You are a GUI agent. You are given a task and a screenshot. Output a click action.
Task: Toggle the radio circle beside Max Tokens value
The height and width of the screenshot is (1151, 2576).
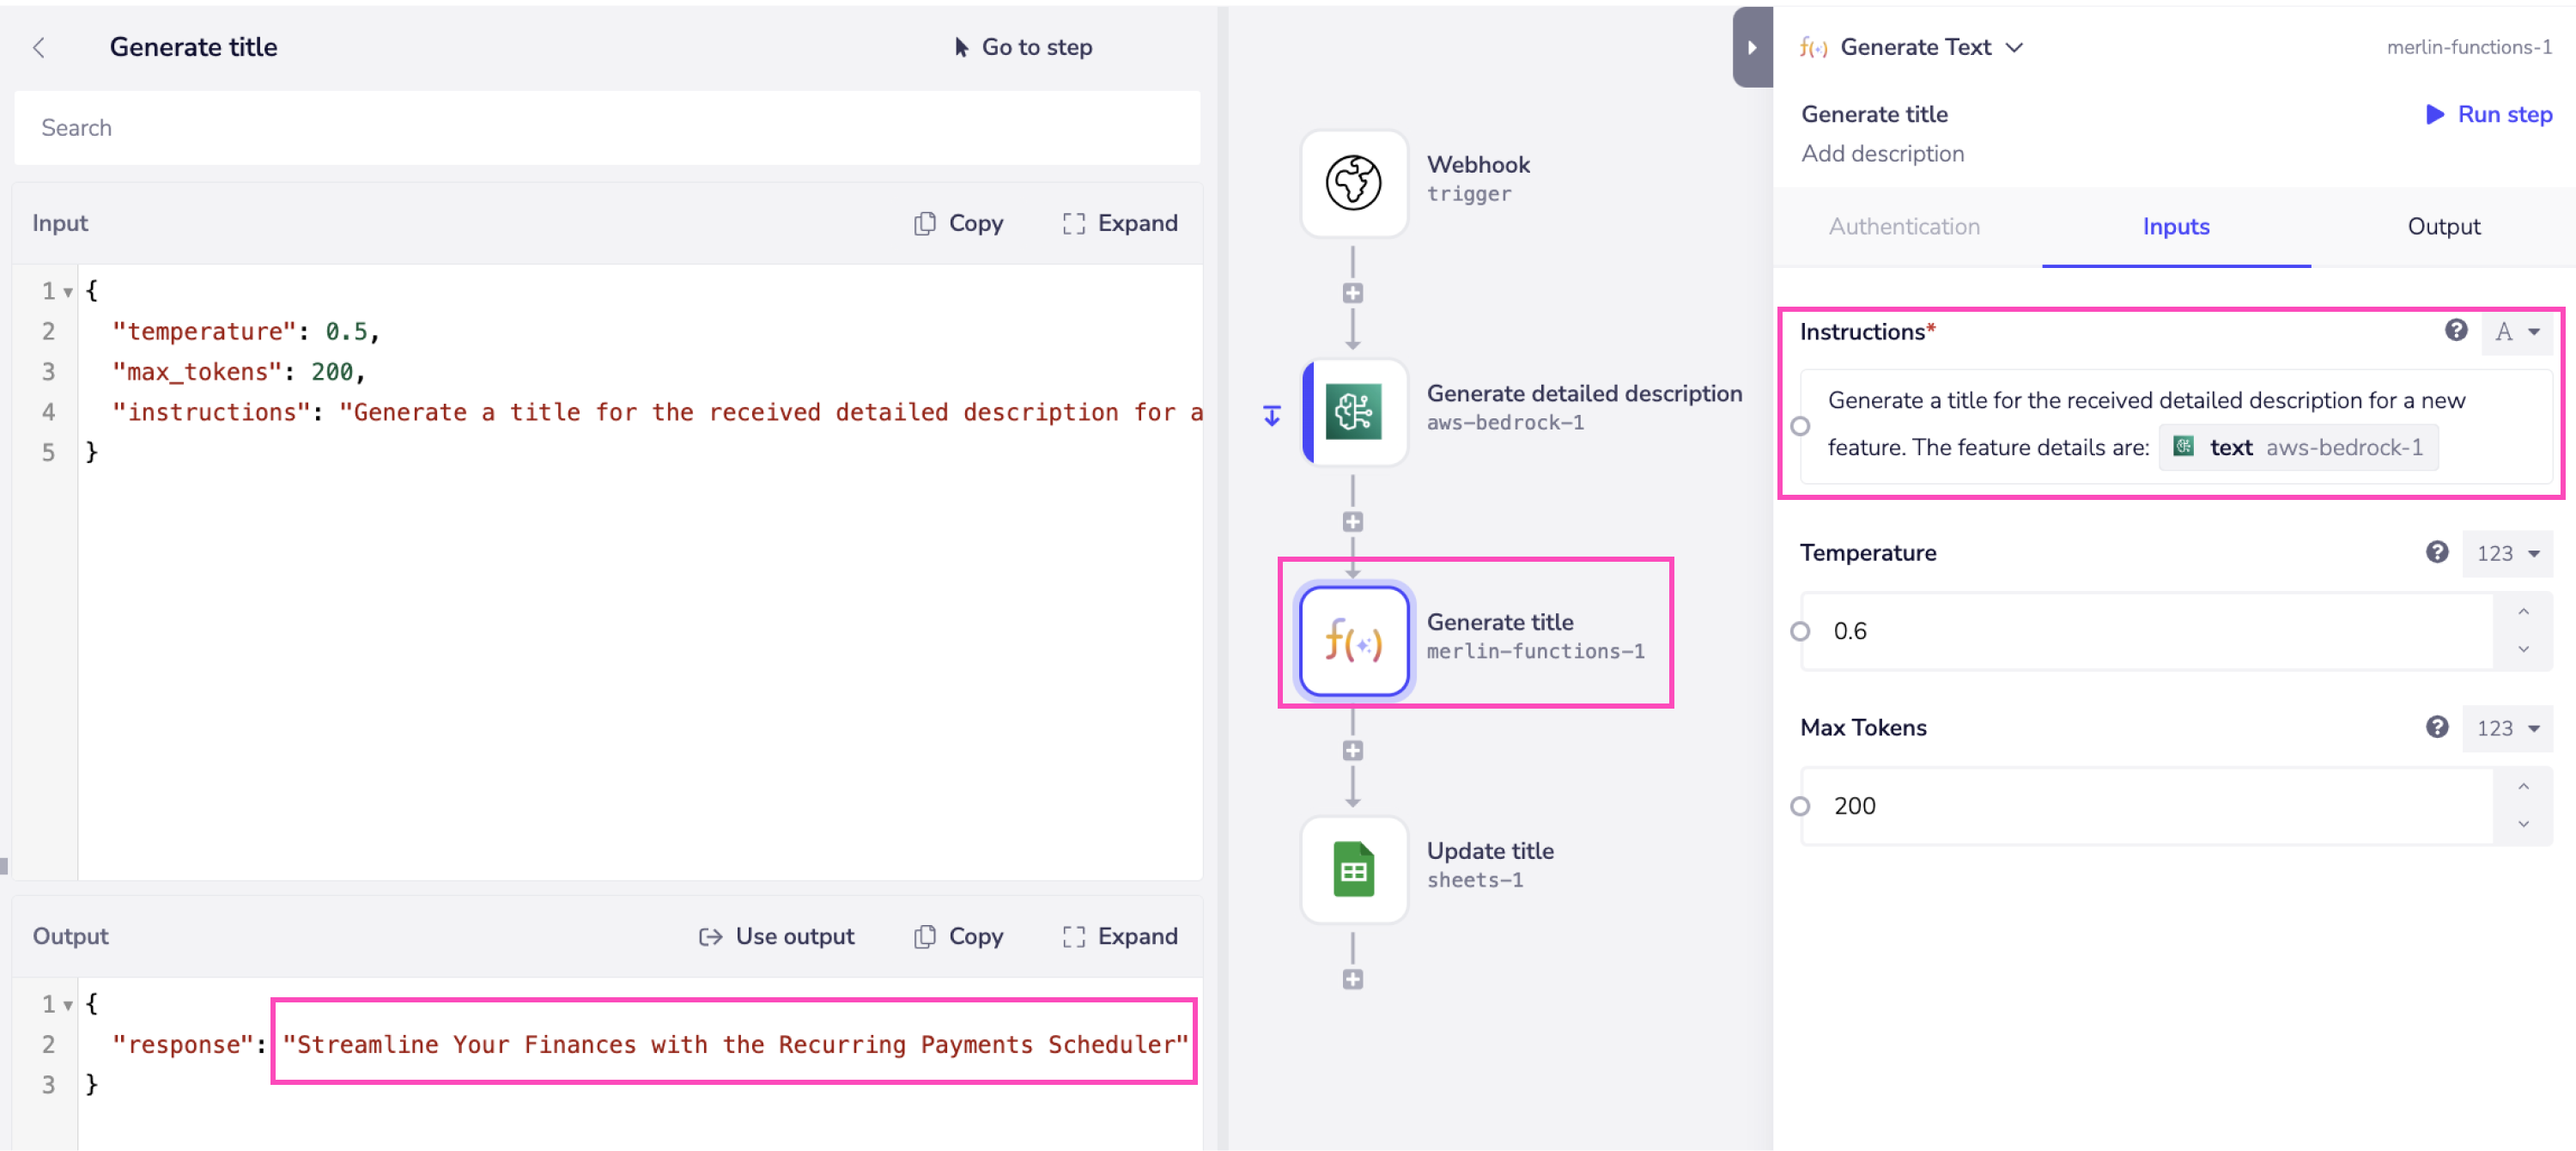(x=1800, y=806)
